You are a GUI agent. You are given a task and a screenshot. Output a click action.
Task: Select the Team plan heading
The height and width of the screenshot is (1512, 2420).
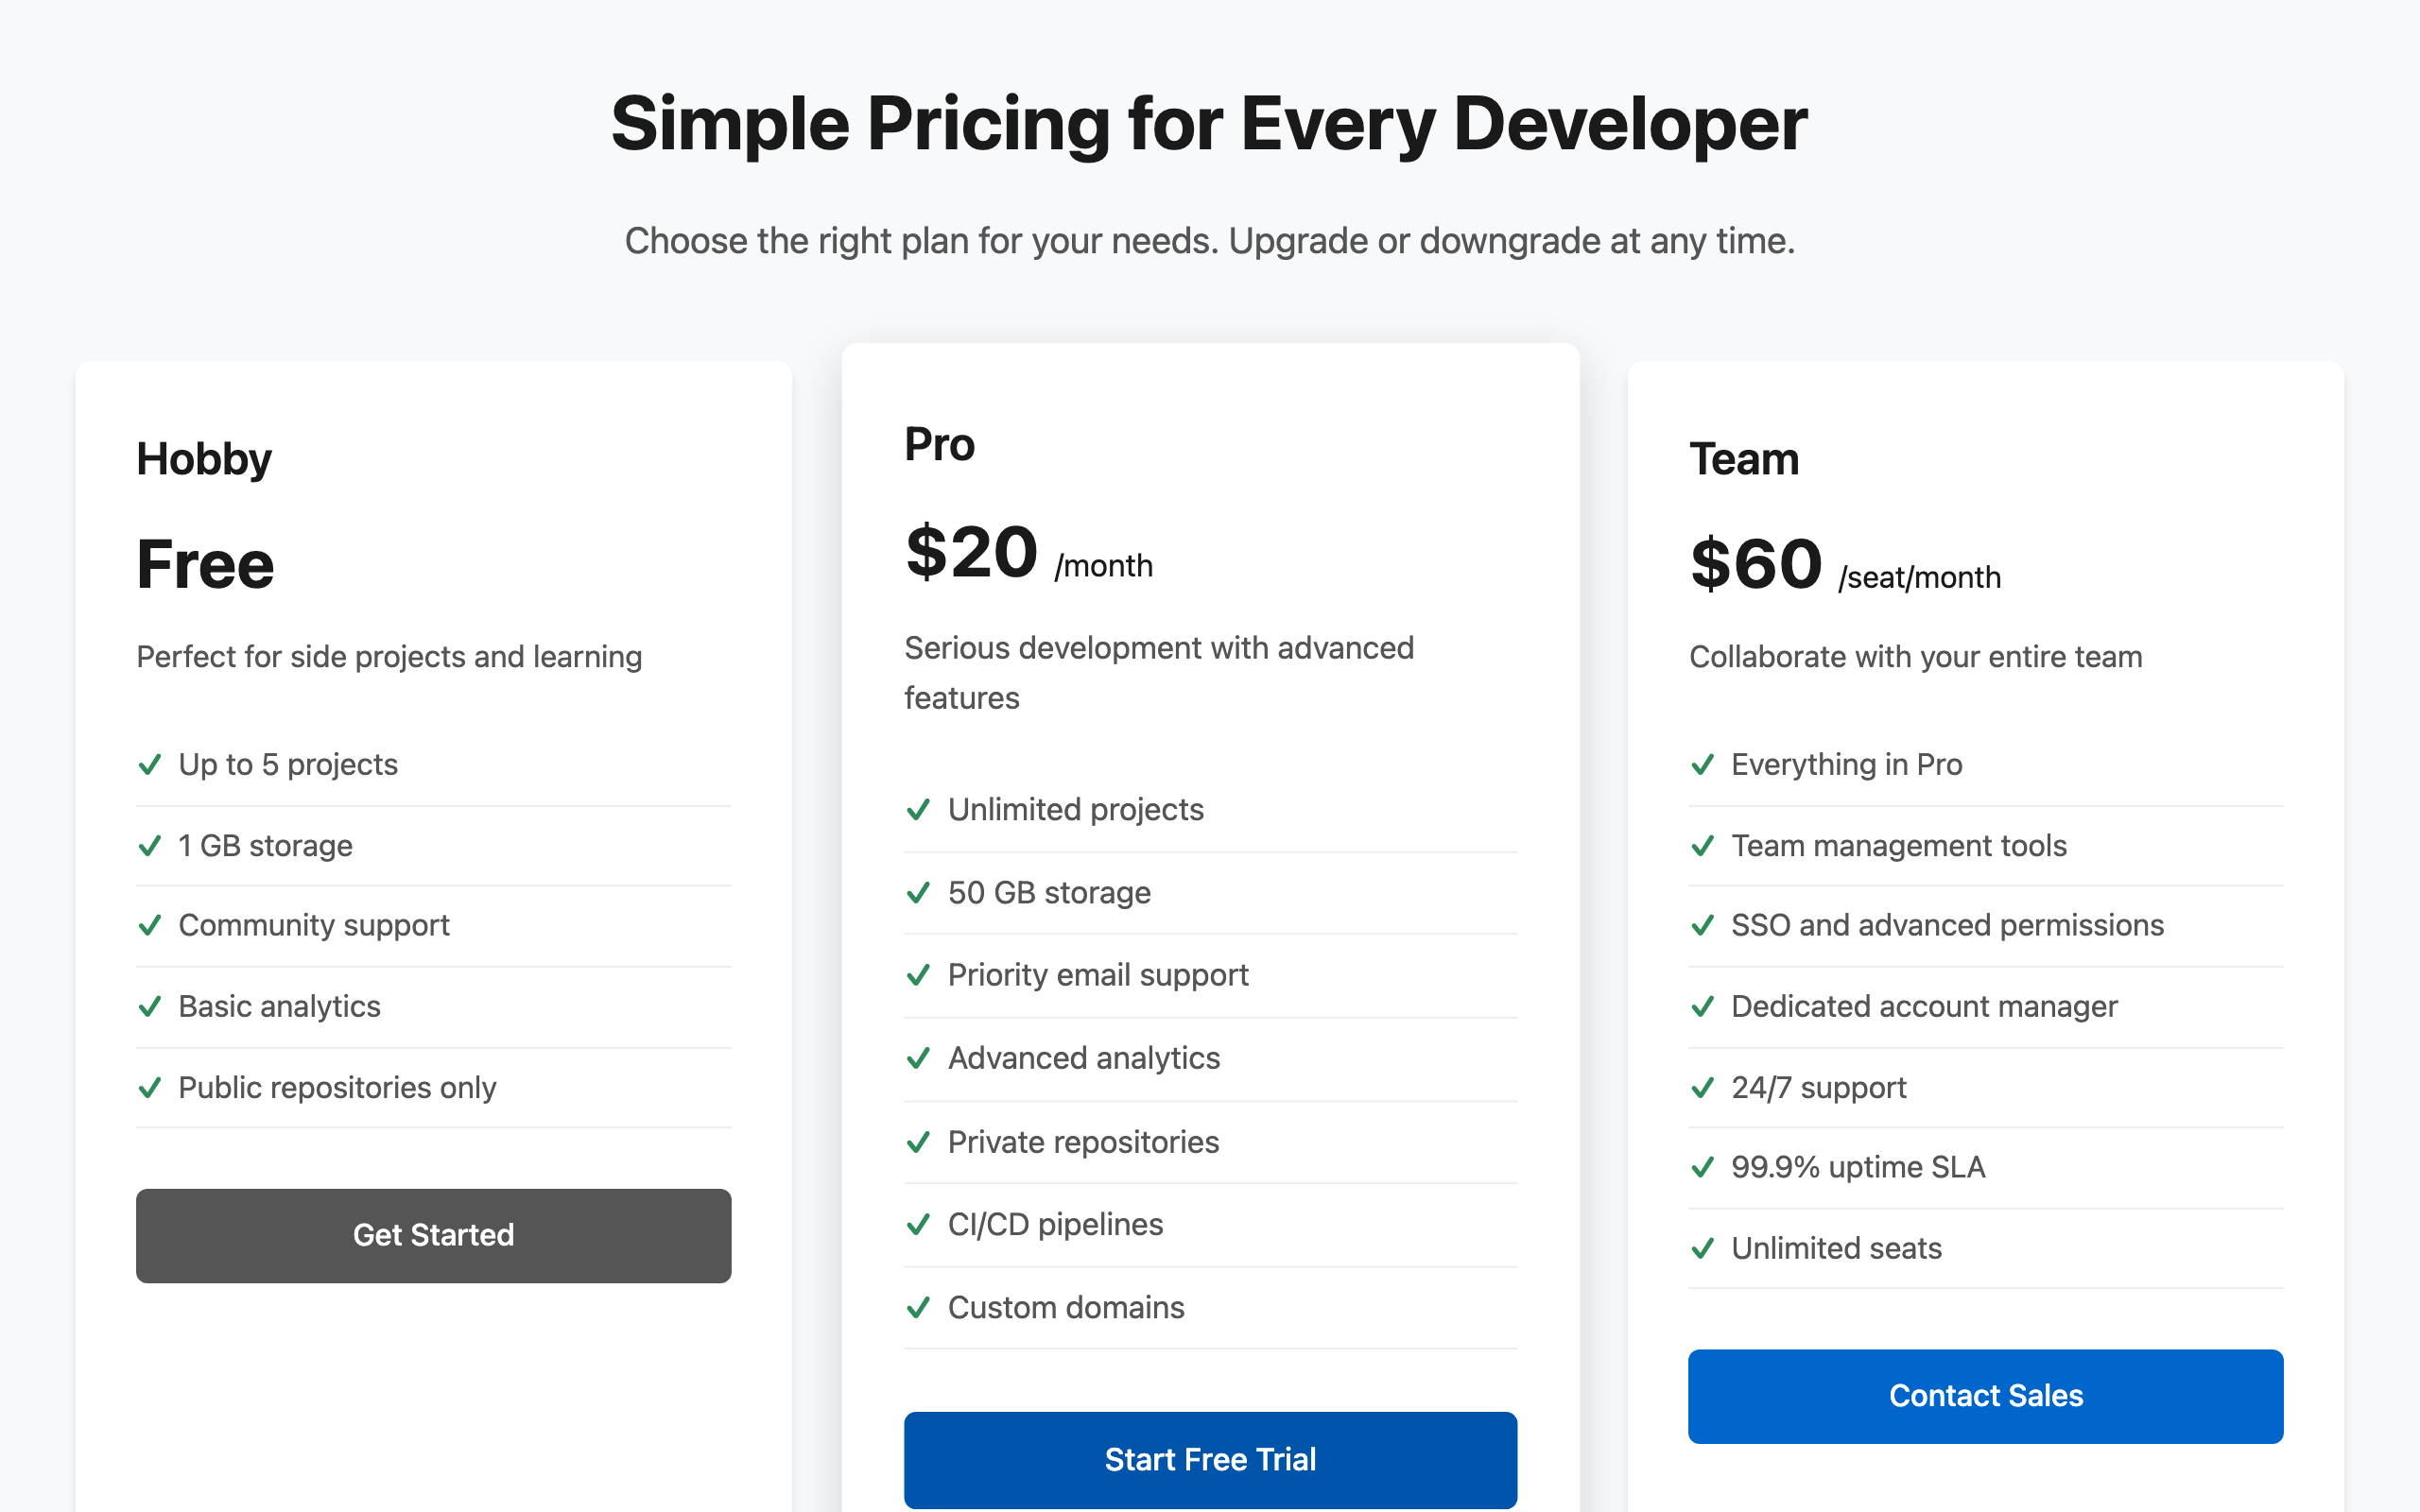click(x=1744, y=459)
